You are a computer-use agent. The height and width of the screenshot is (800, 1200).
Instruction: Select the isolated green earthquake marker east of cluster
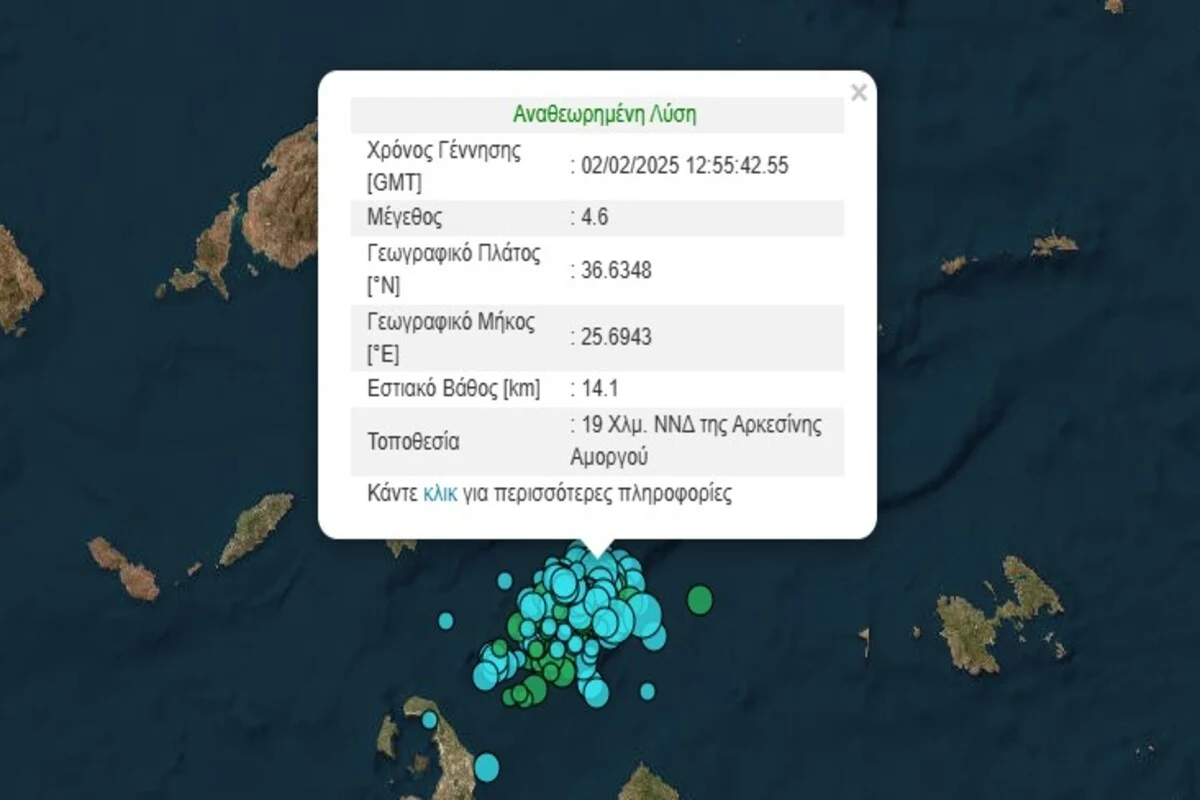699,600
